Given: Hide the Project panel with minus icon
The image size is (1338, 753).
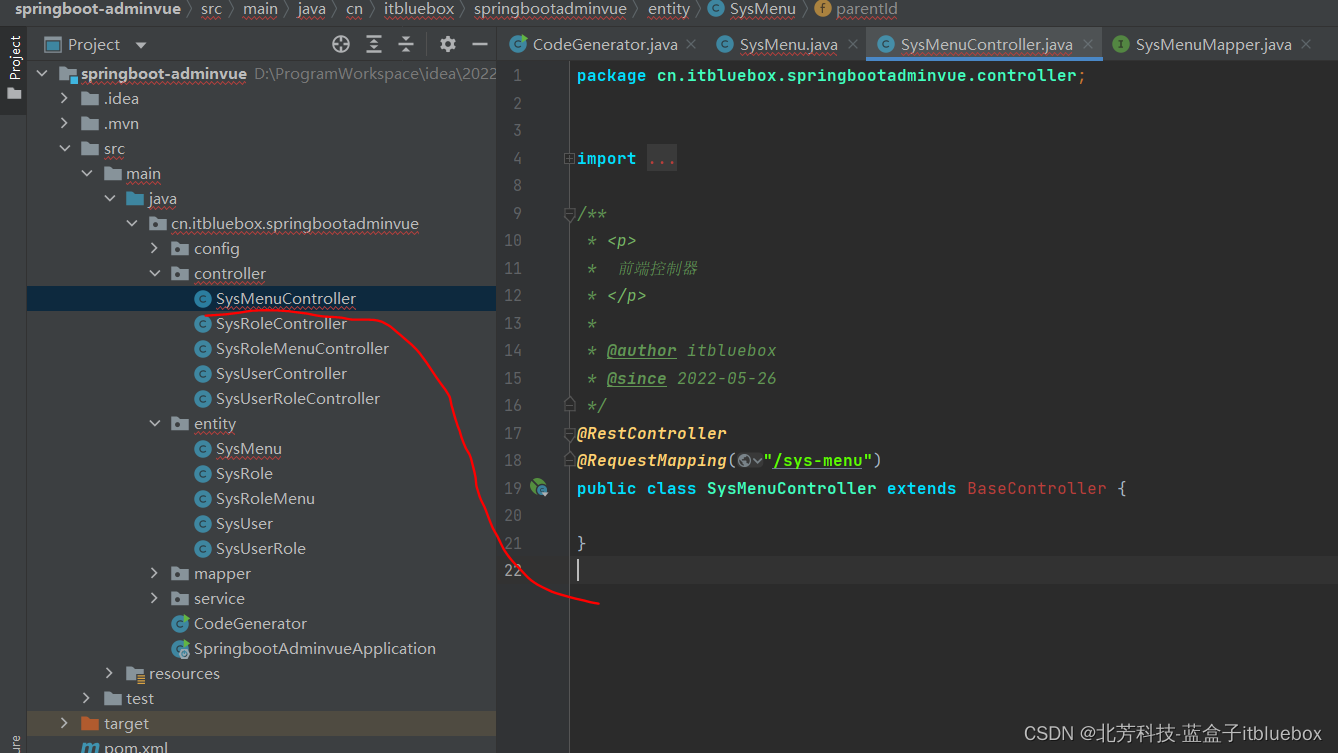Looking at the screenshot, I should tap(480, 44).
